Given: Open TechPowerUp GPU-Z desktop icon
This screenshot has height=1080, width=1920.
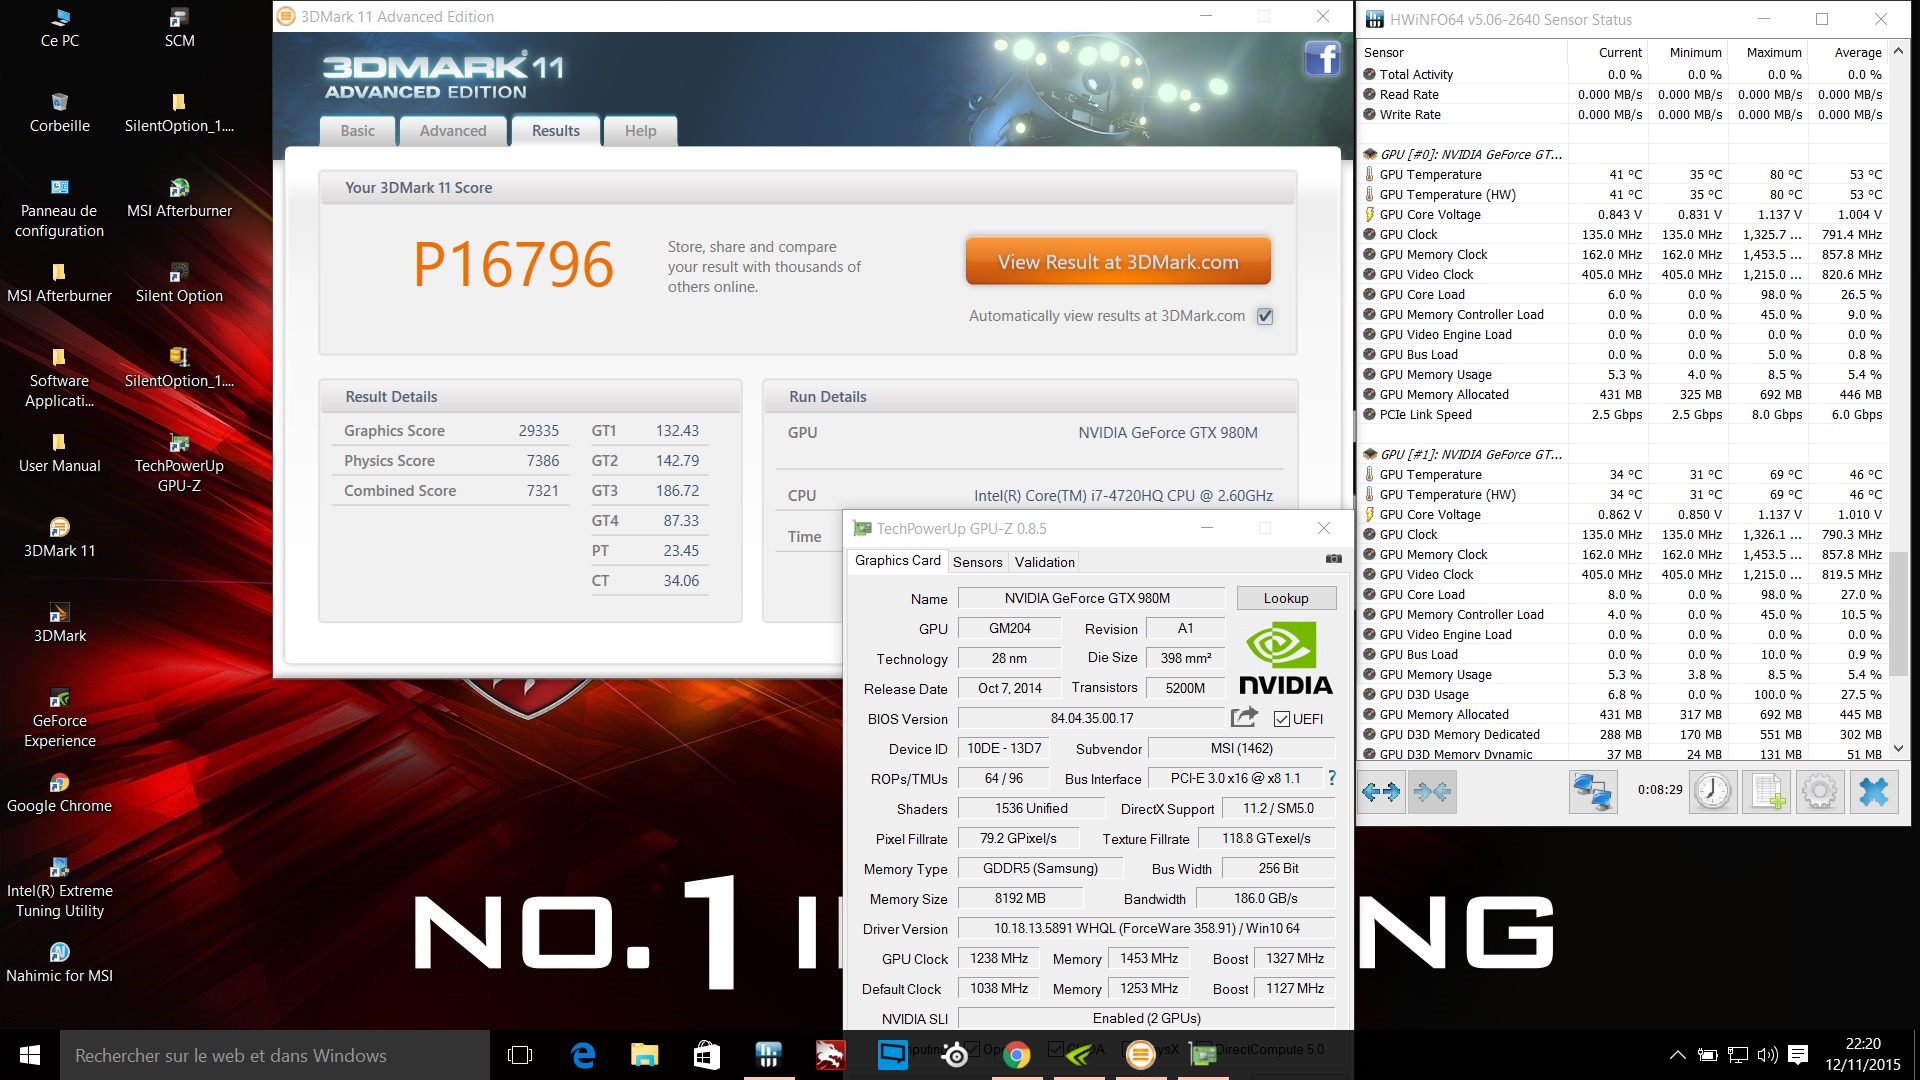Looking at the screenshot, I should point(179,463).
